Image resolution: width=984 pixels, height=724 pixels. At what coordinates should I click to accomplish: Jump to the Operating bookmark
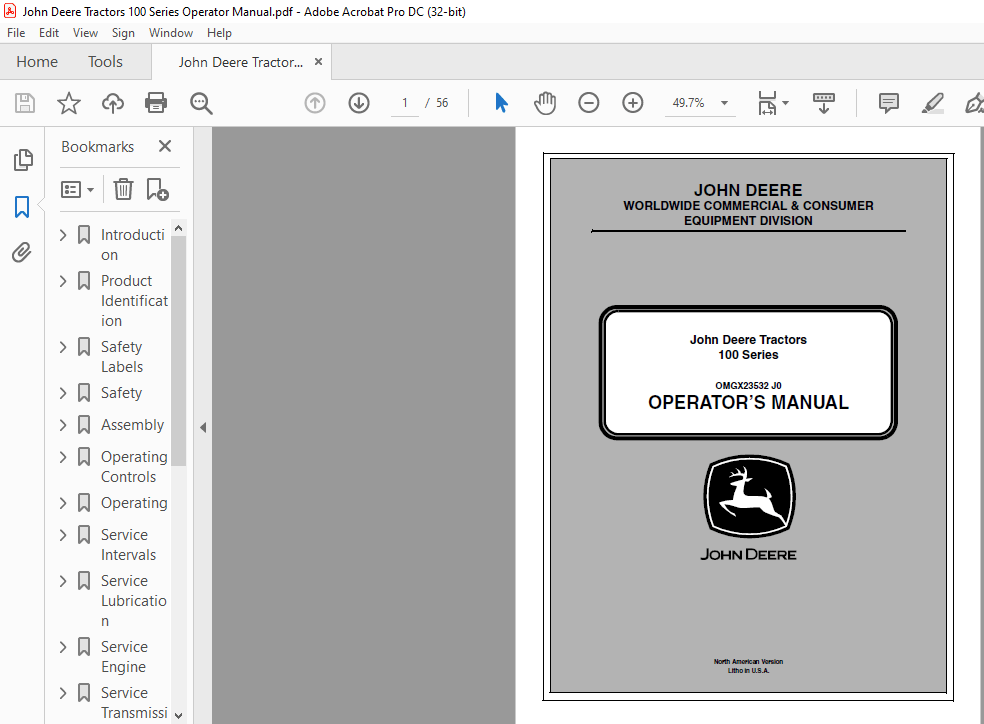134,503
